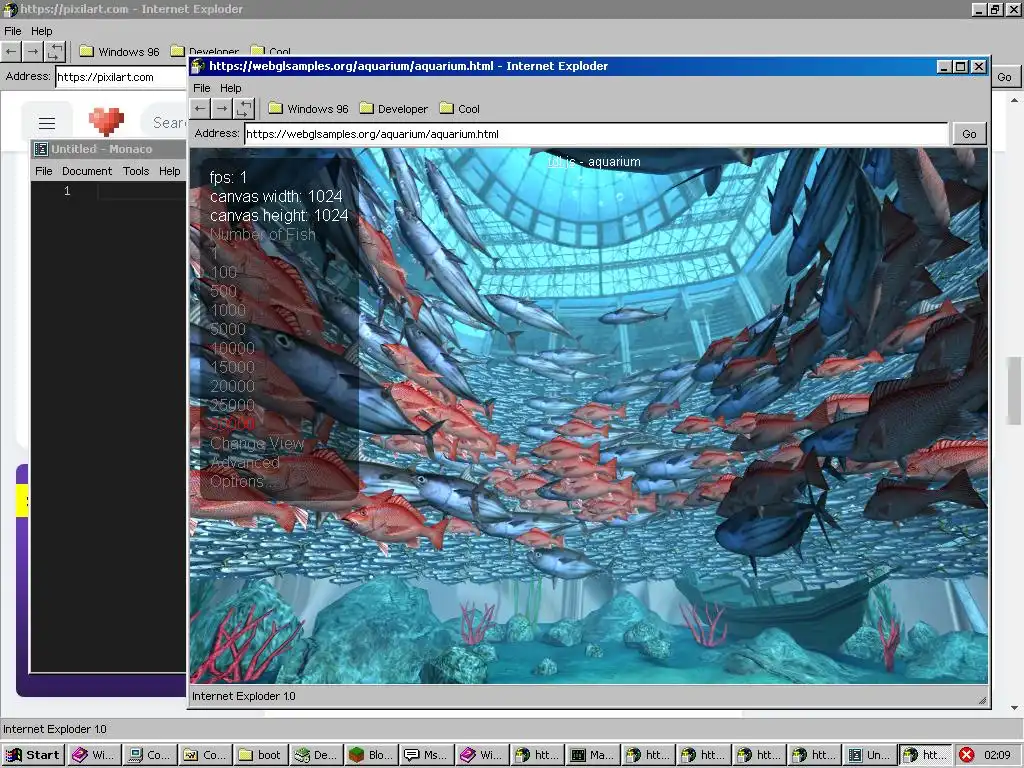The width and height of the screenshot is (1024, 768).
Task: Open Windows 96 folder in pixilart window
Action: click(x=119, y=51)
